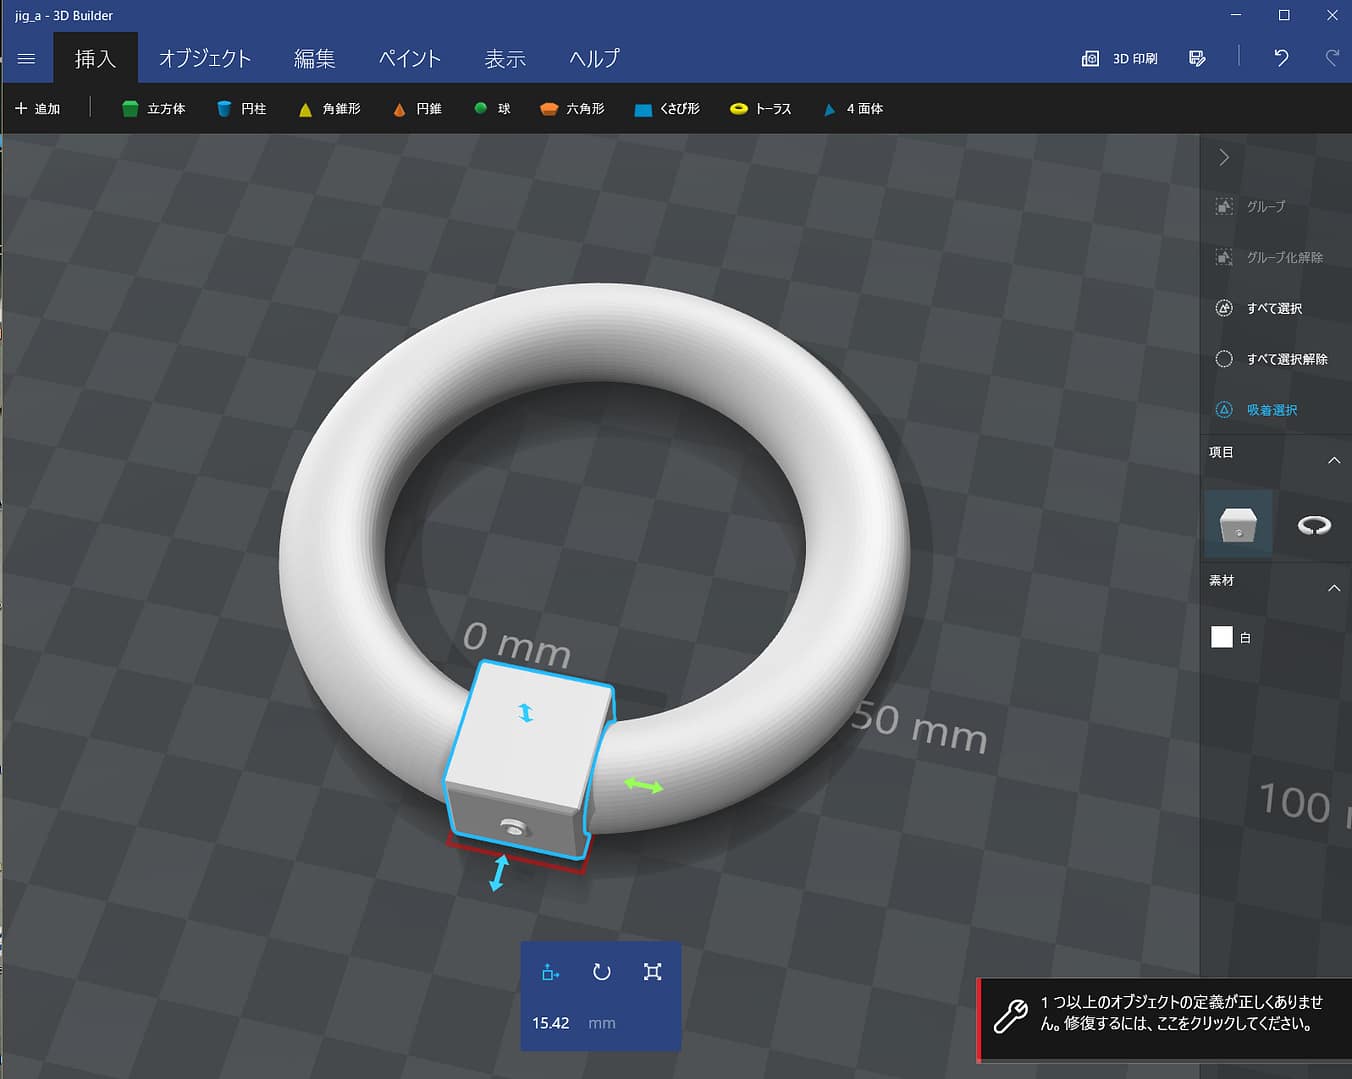Insert a hexagon (六角形) shape

pyautogui.click(x=572, y=109)
